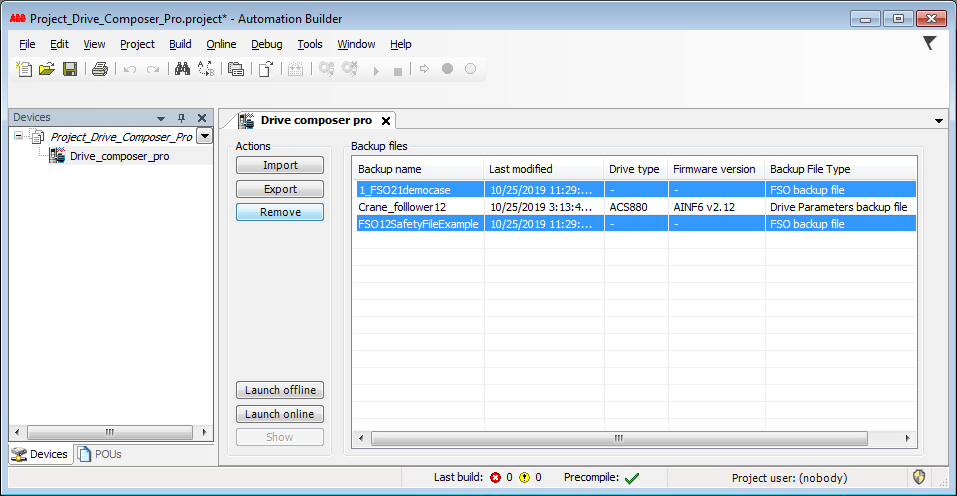
Task: Select the 1_FSO21democase backup row
Action: pos(636,190)
